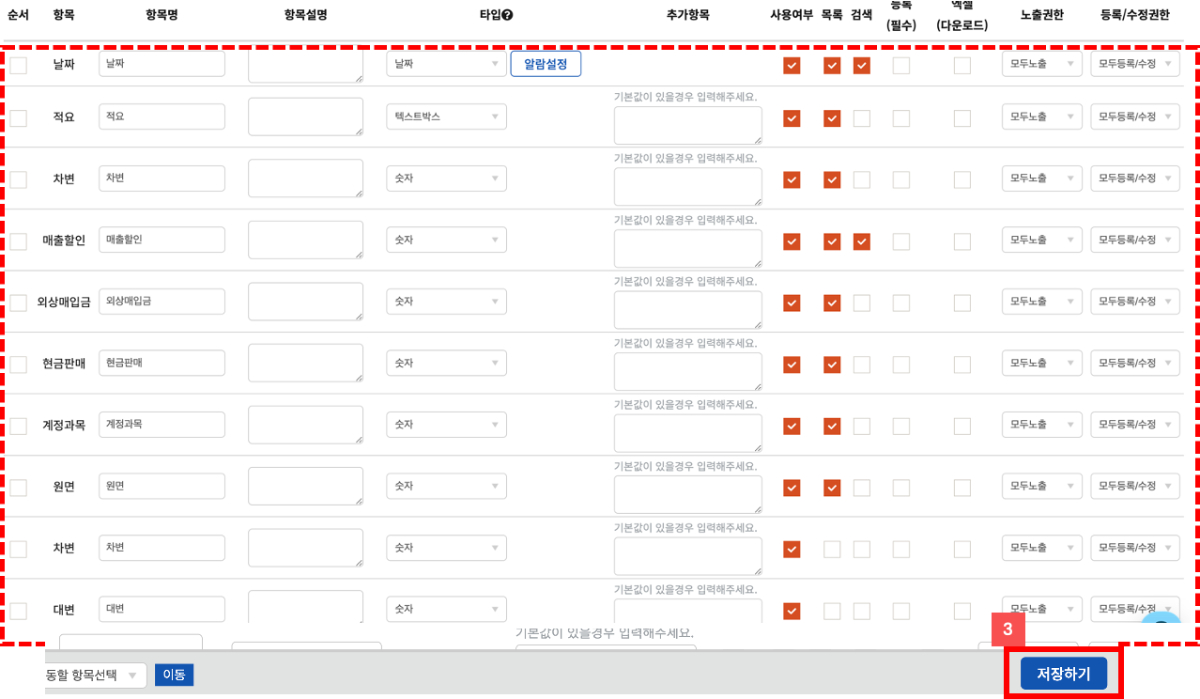The image size is (1200, 699).
Task: Tick the 순서 checkbox for the 날짜 row
Action: pos(18,66)
